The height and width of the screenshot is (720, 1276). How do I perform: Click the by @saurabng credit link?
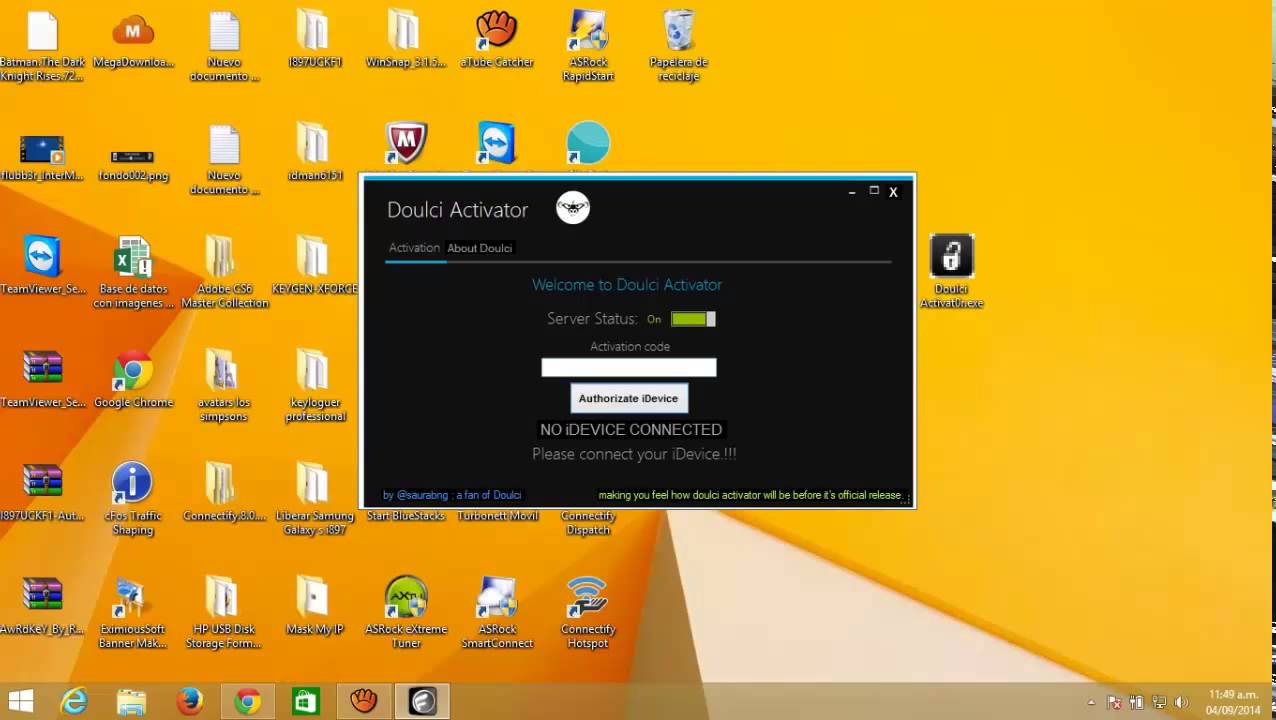point(452,495)
